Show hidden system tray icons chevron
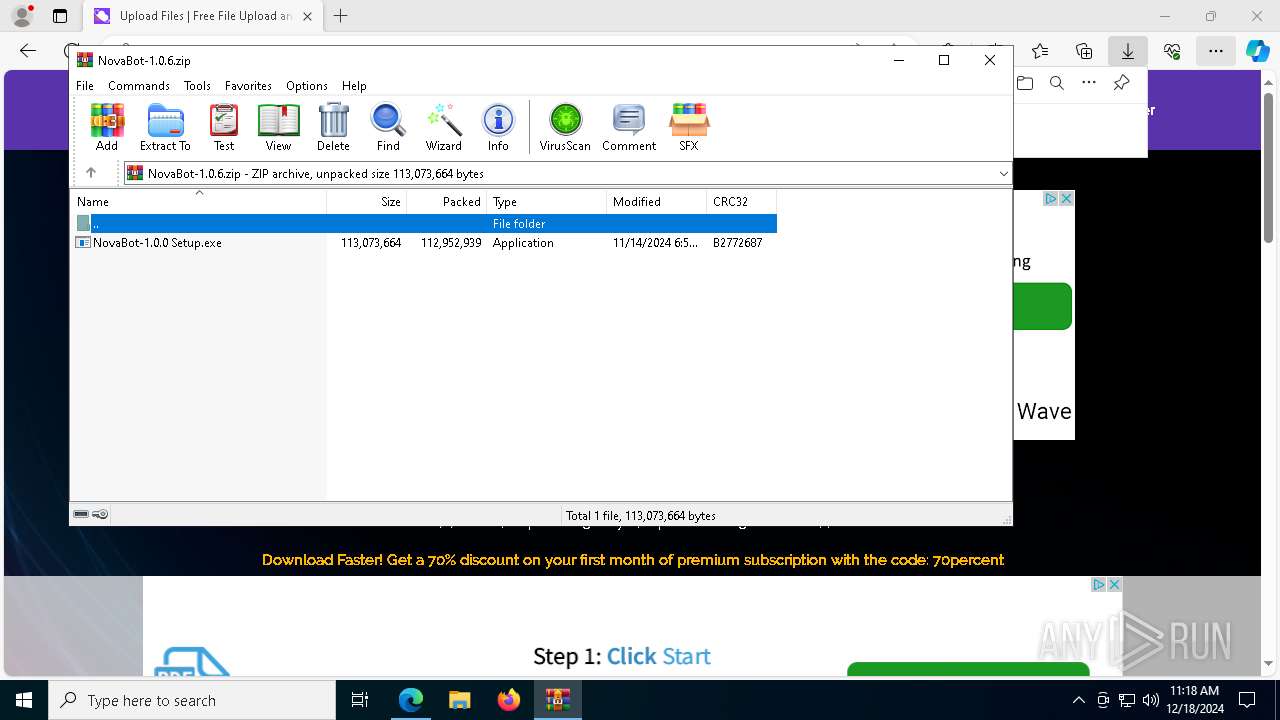Screen dimensions: 1280x720 pos(1078,700)
